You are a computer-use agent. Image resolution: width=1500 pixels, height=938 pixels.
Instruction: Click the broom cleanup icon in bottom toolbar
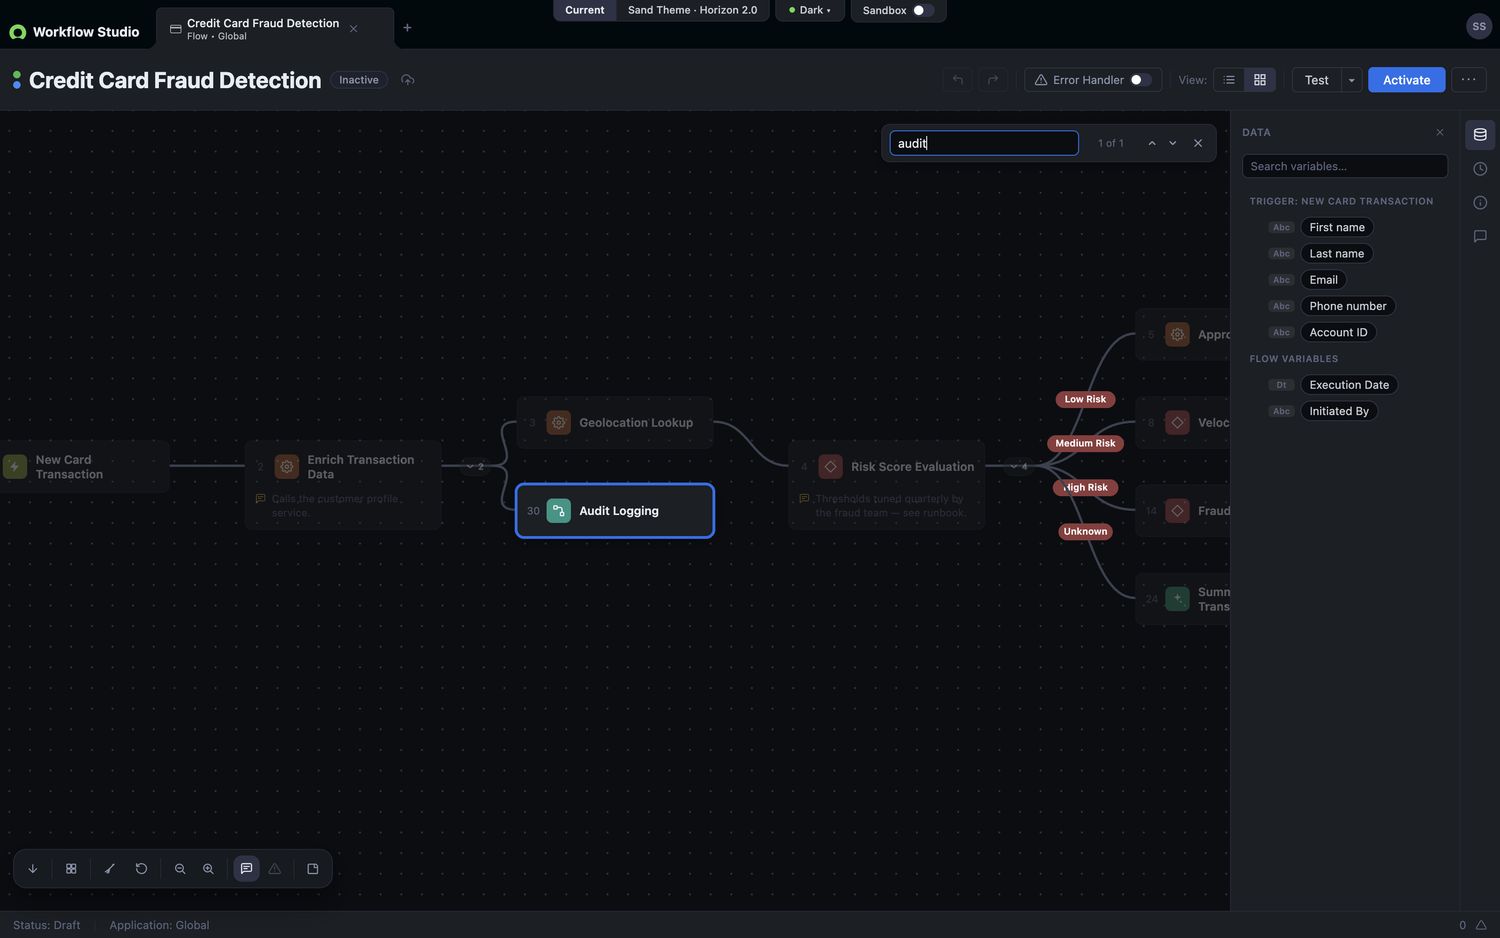tap(110, 869)
